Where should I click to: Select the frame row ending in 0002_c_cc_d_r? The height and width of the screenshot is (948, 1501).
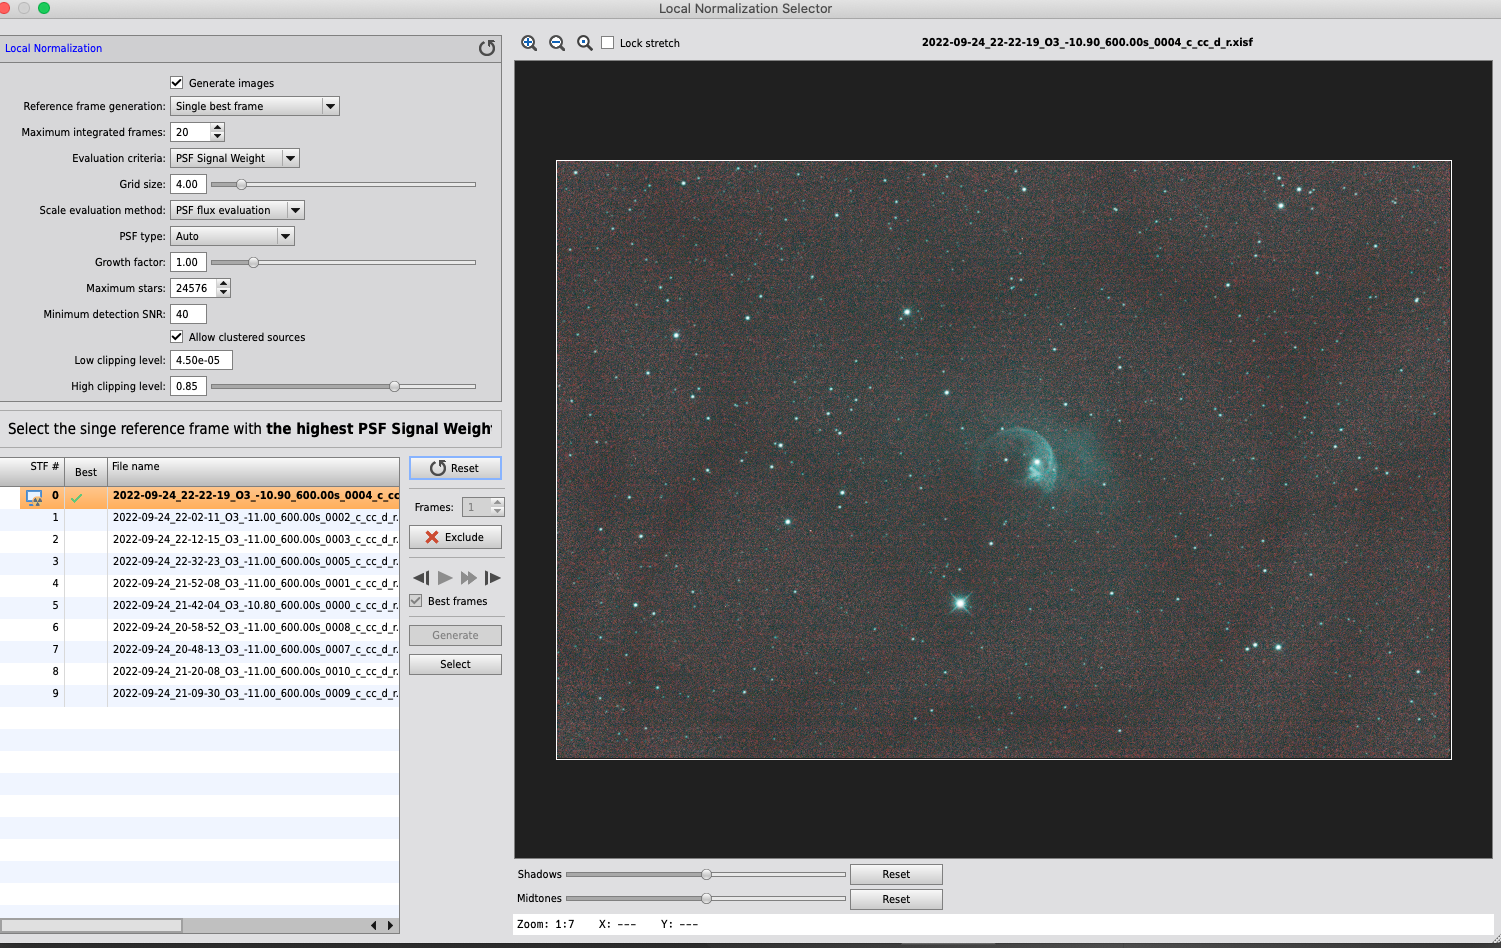coord(254,517)
